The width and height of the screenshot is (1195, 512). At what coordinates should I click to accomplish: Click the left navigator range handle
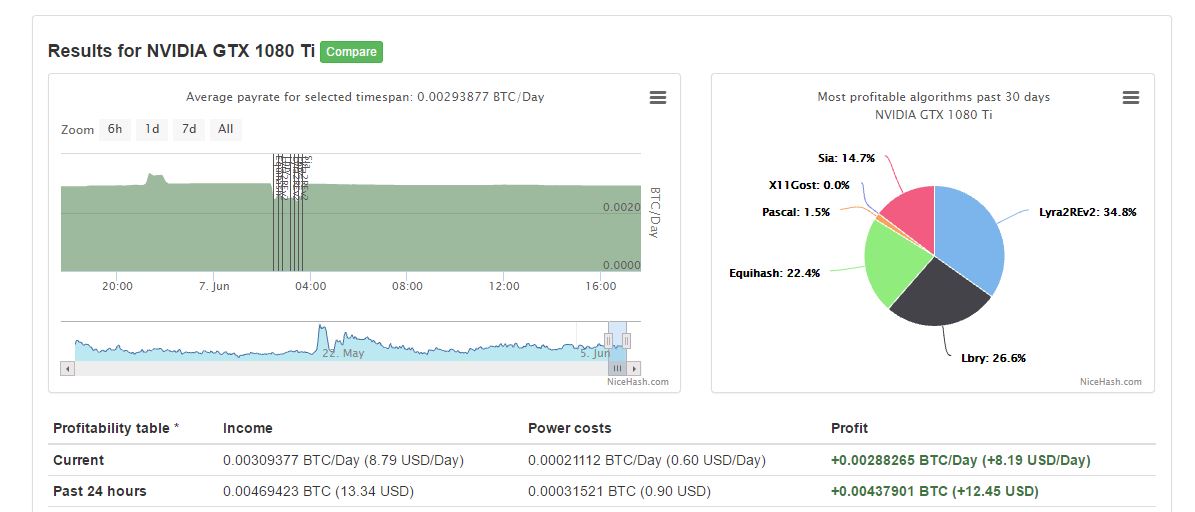[608, 340]
